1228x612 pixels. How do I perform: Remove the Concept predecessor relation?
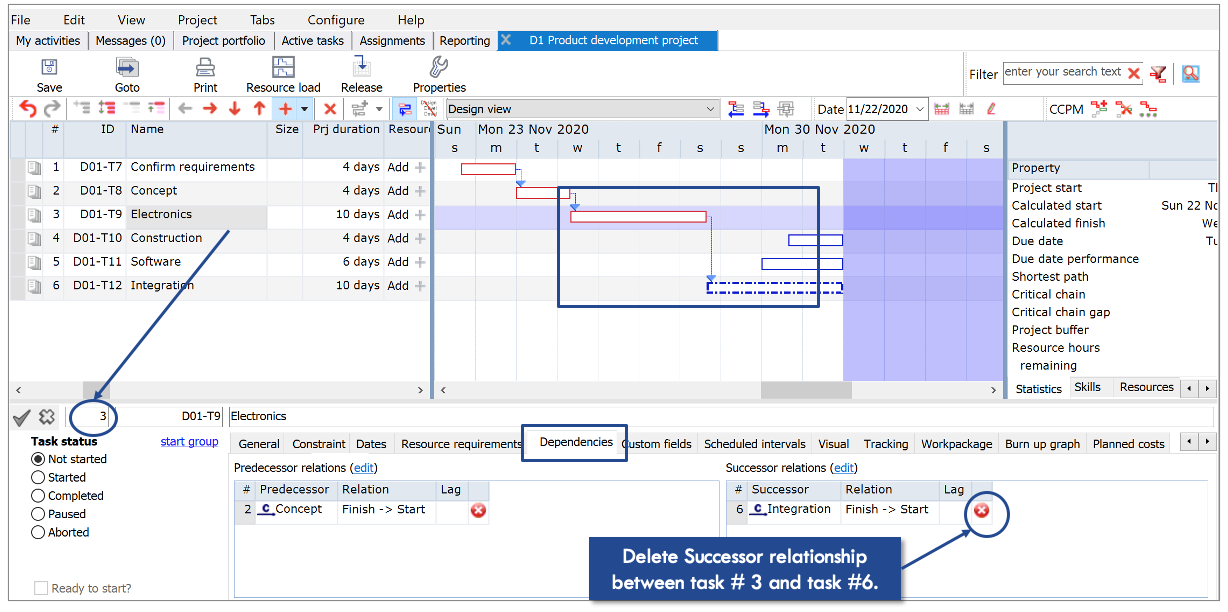click(x=478, y=511)
